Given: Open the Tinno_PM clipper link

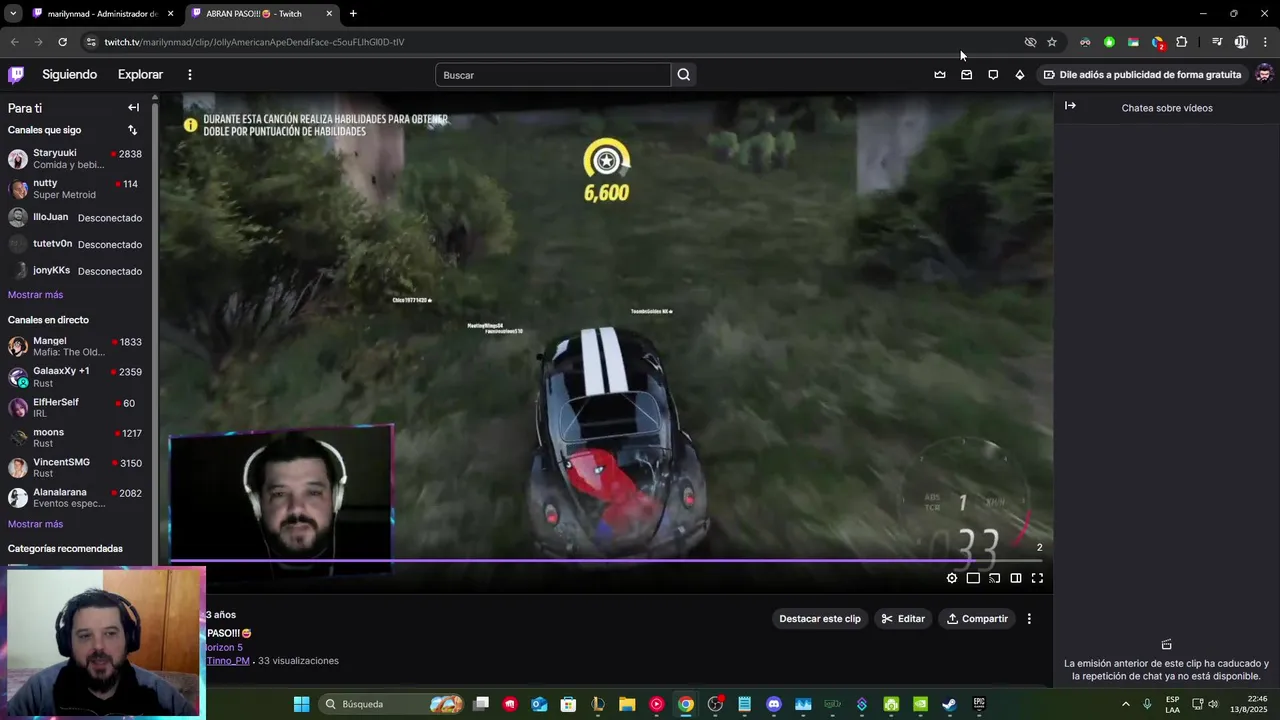Looking at the screenshot, I should (x=228, y=661).
